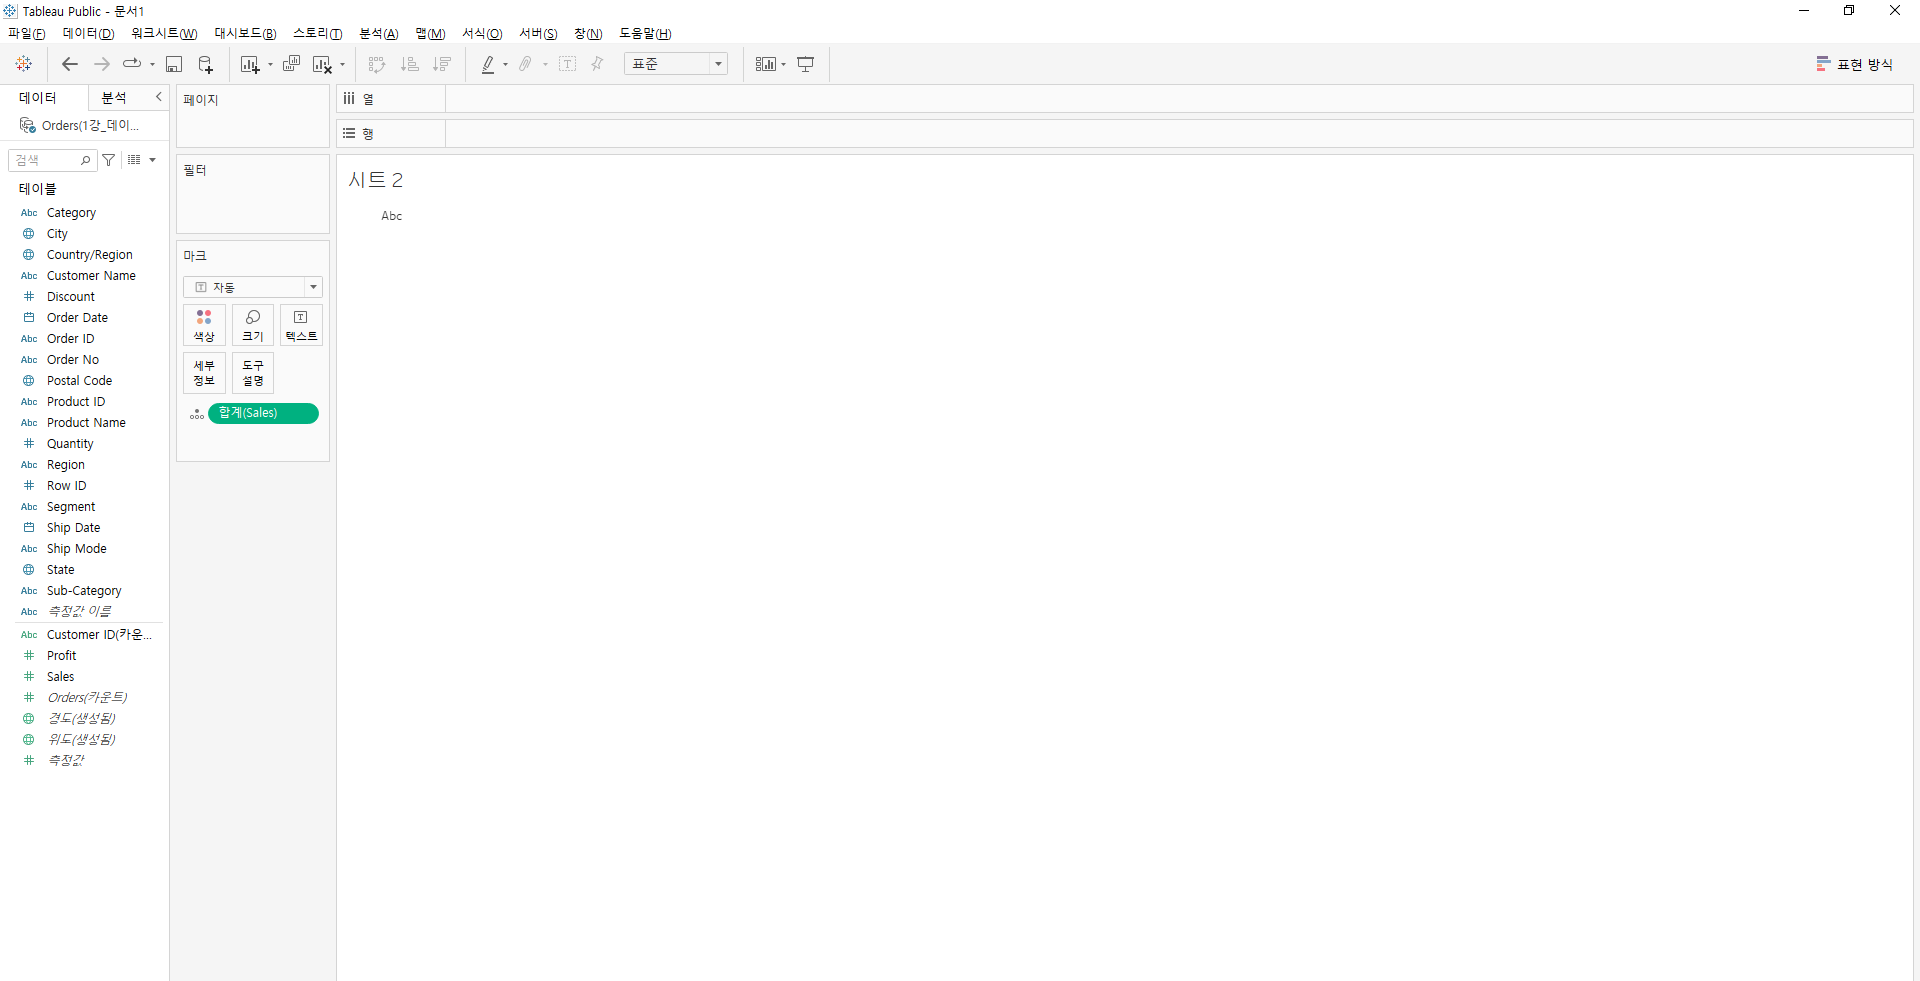Image resolution: width=1920 pixels, height=981 pixels.
Task: Click the sort ascending icon
Action: point(409,64)
